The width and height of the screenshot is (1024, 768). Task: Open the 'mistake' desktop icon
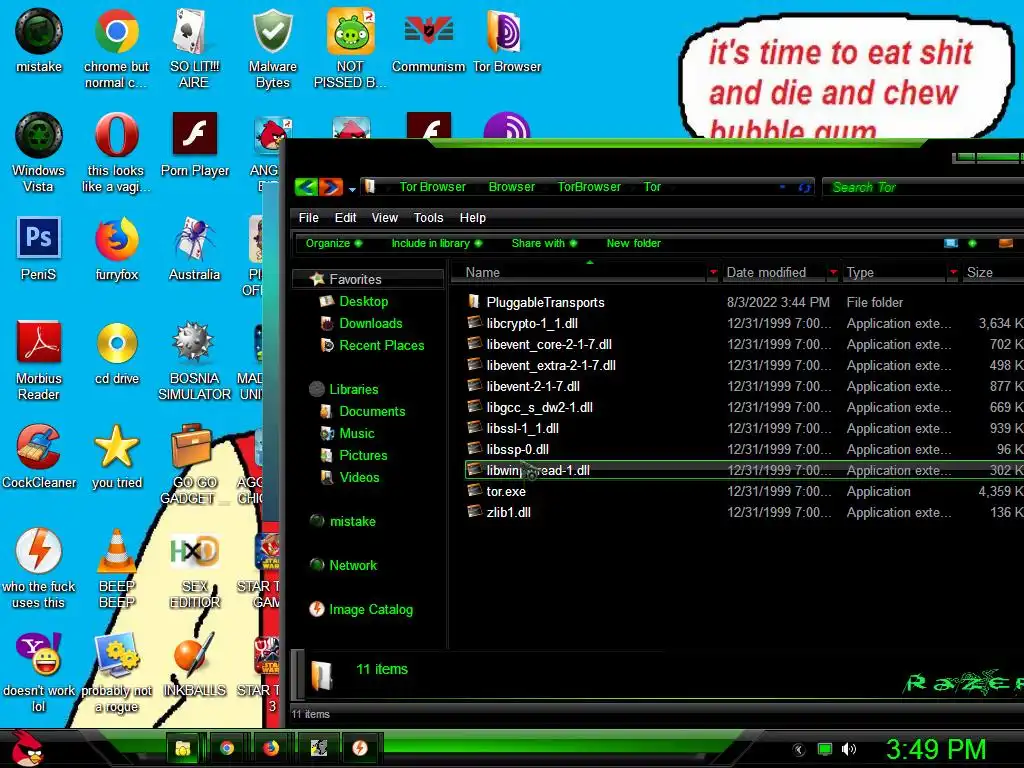pos(39,41)
